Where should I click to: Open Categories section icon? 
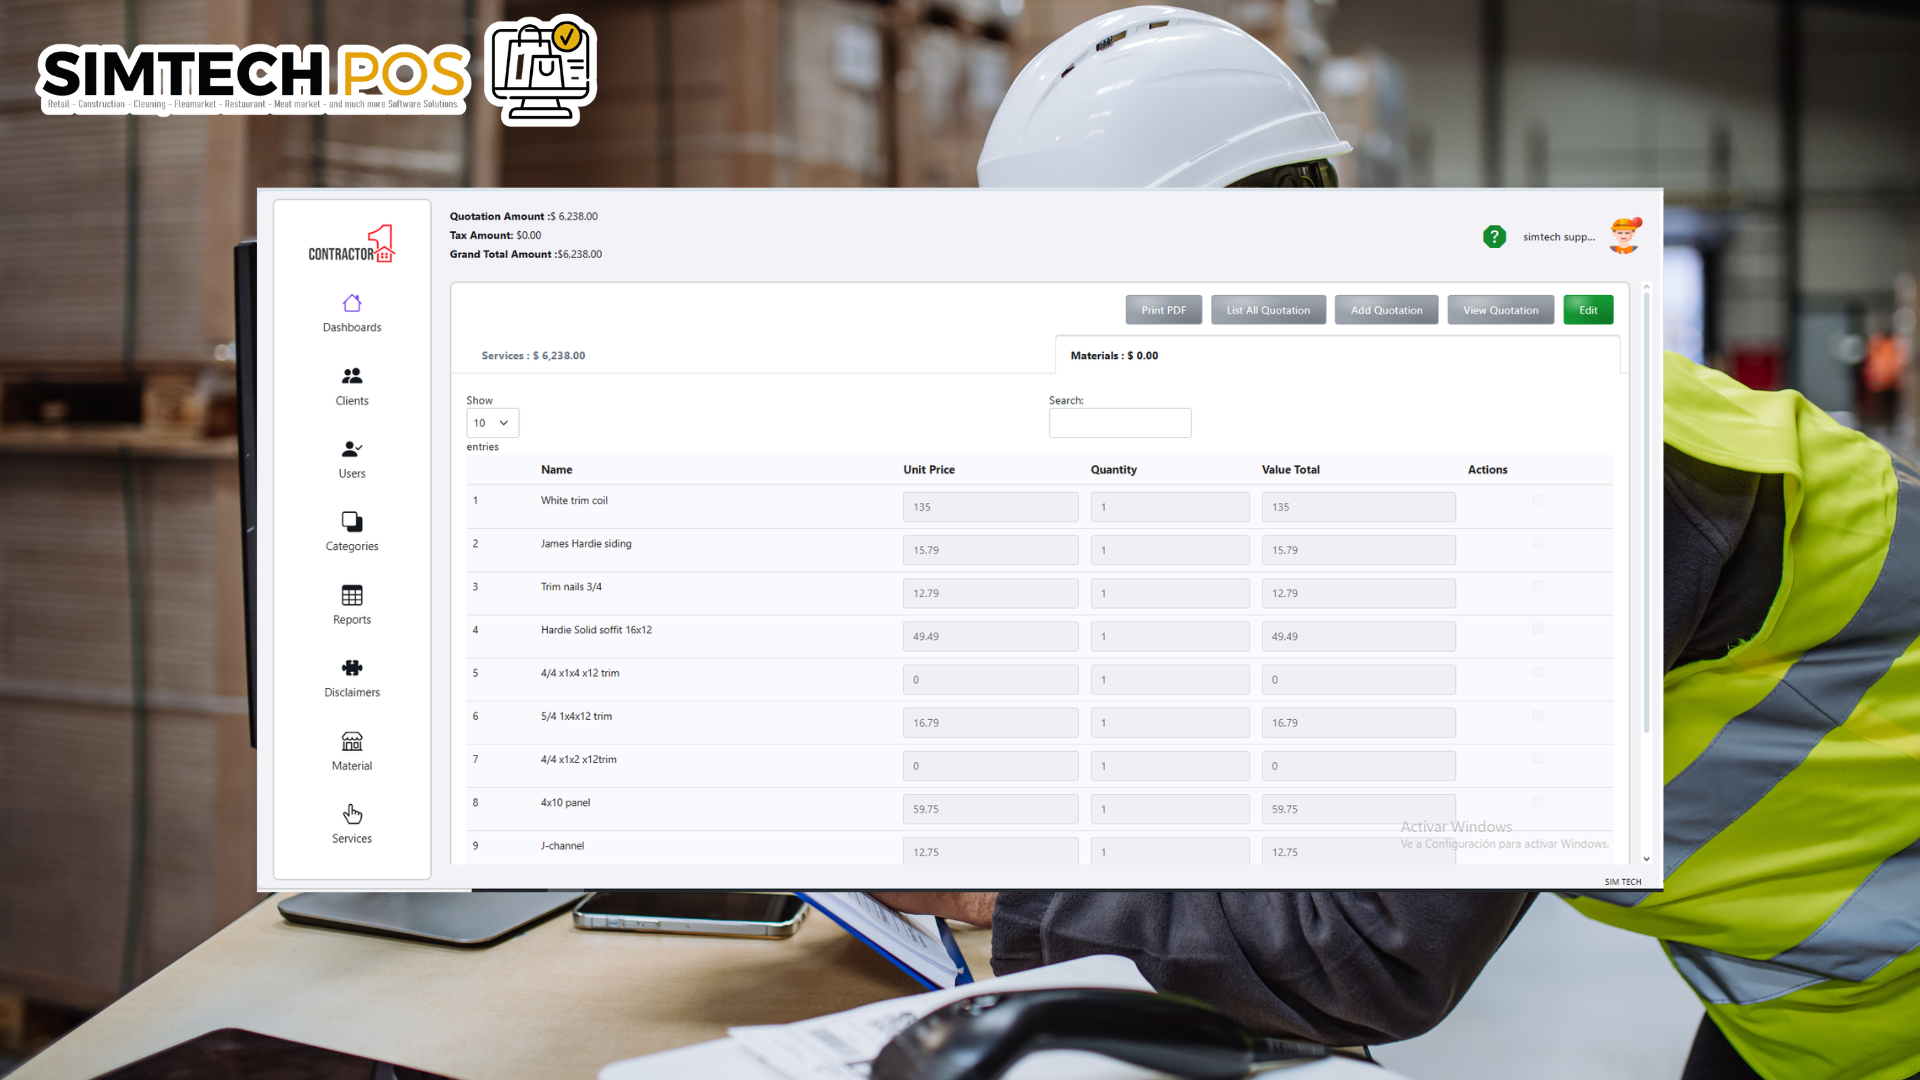pyautogui.click(x=352, y=522)
